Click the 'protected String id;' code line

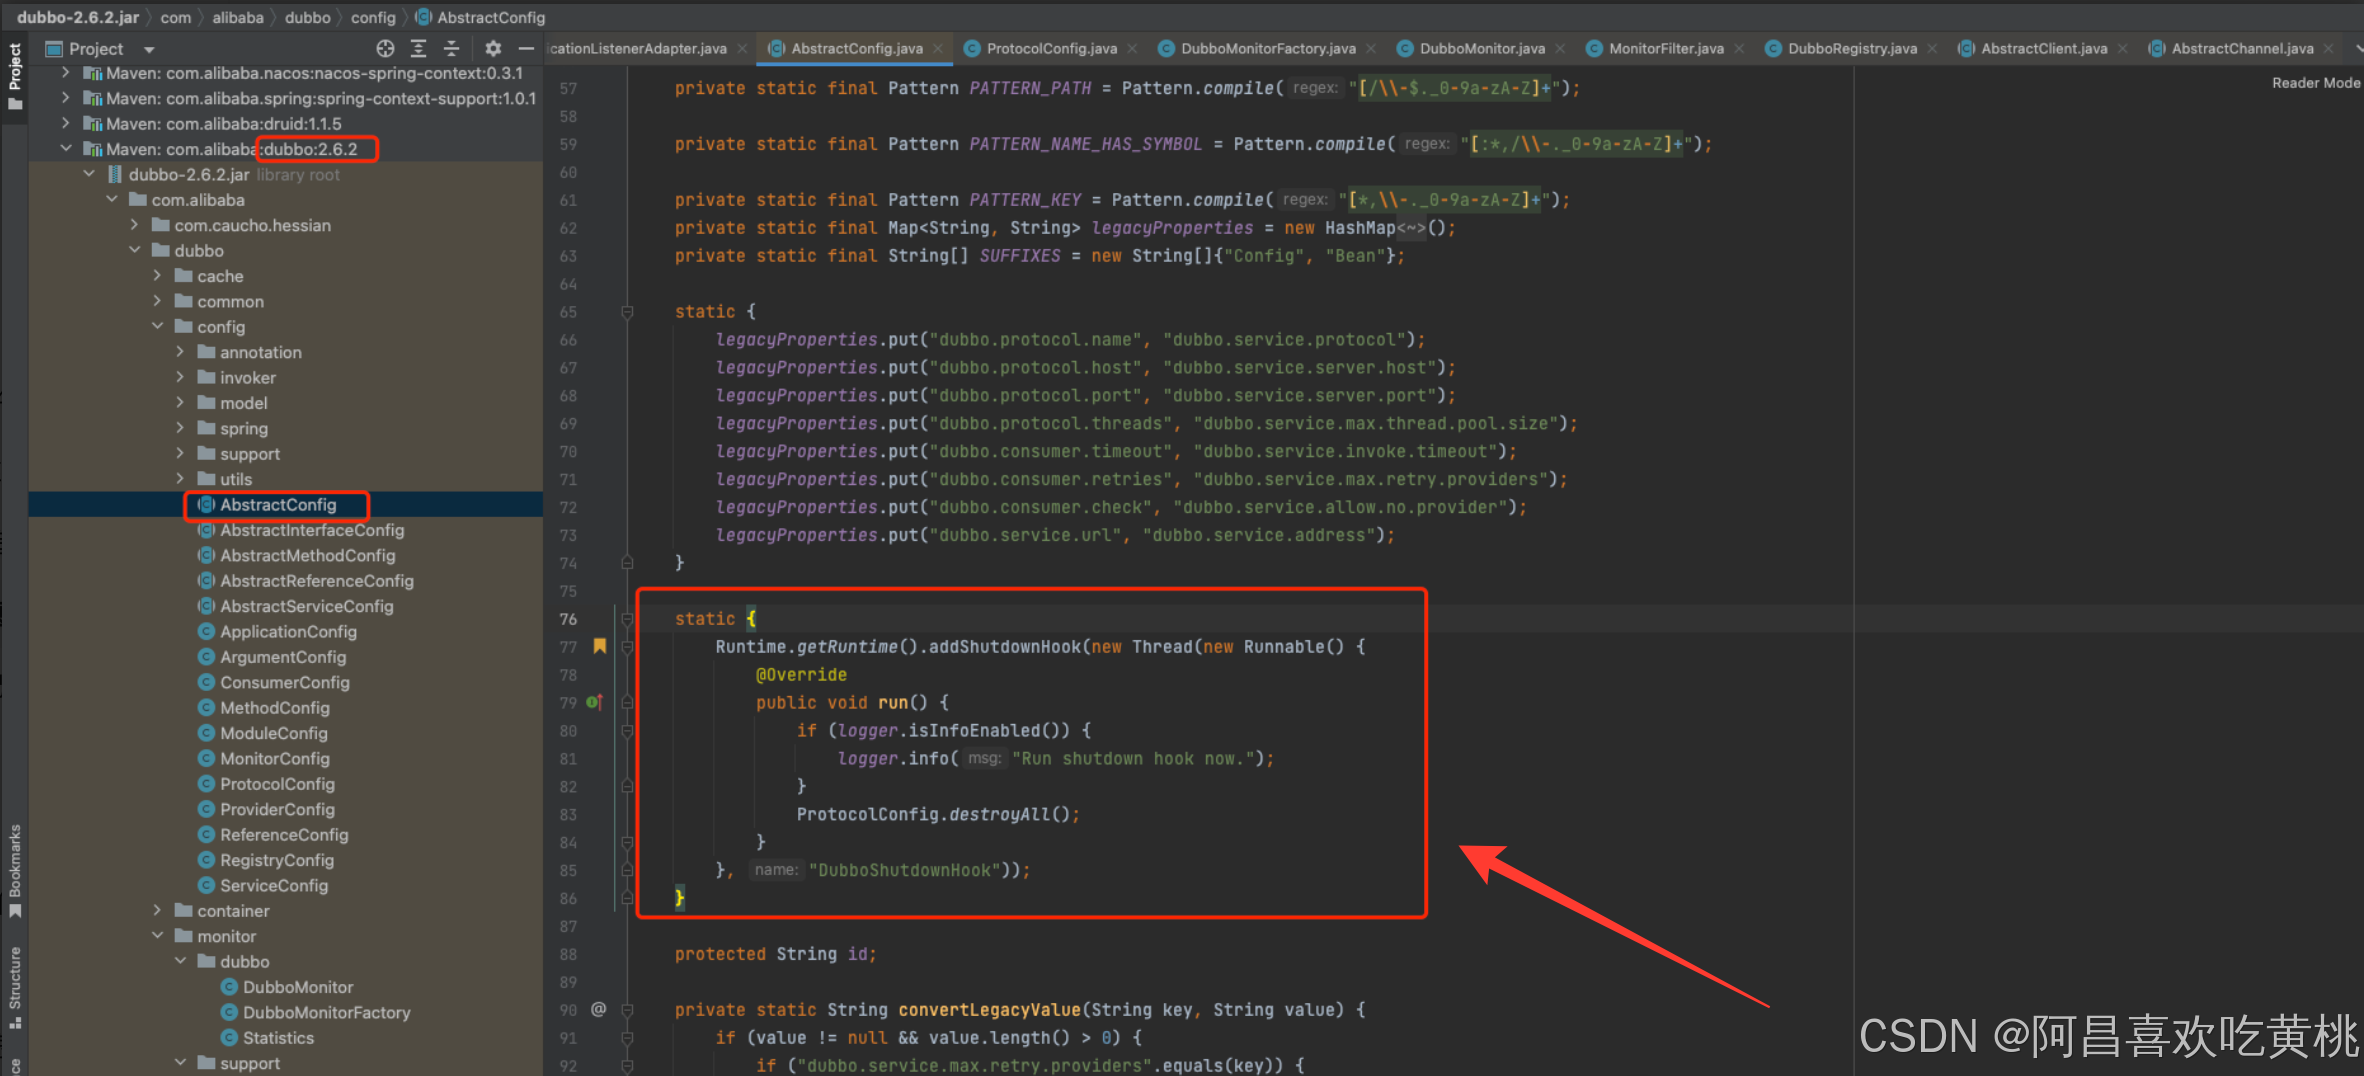(x=775, y=954)
